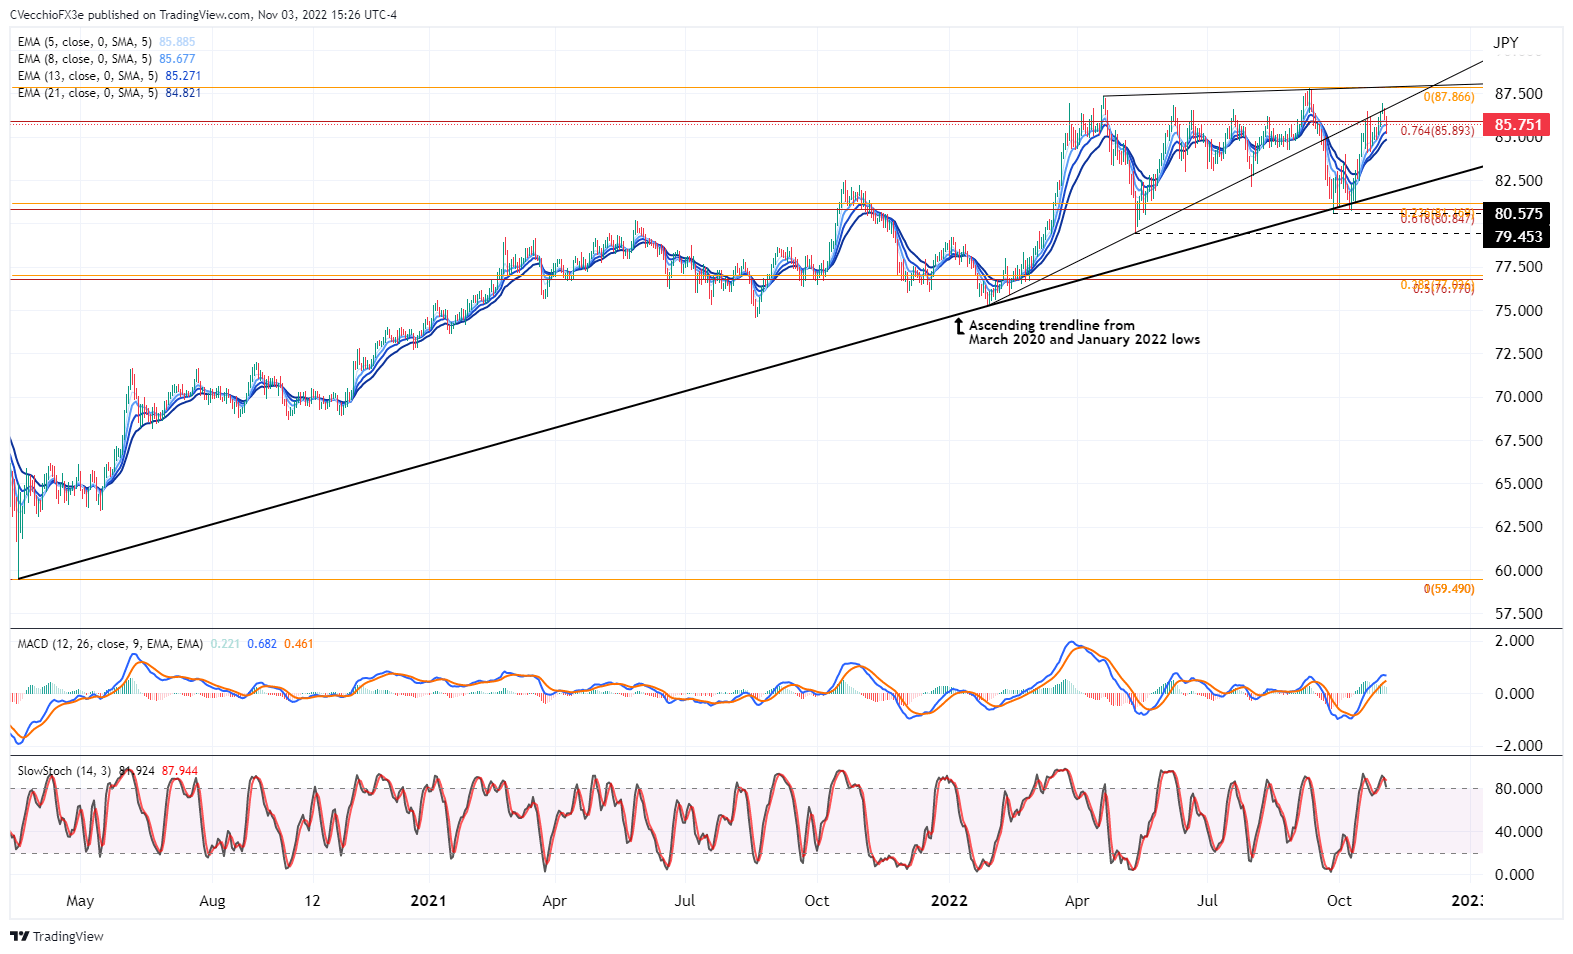Select the 0(59.490) Fibonacci level label
Image resolution: width=1573 pixels, height=954 pixels.
[1449, 589]
